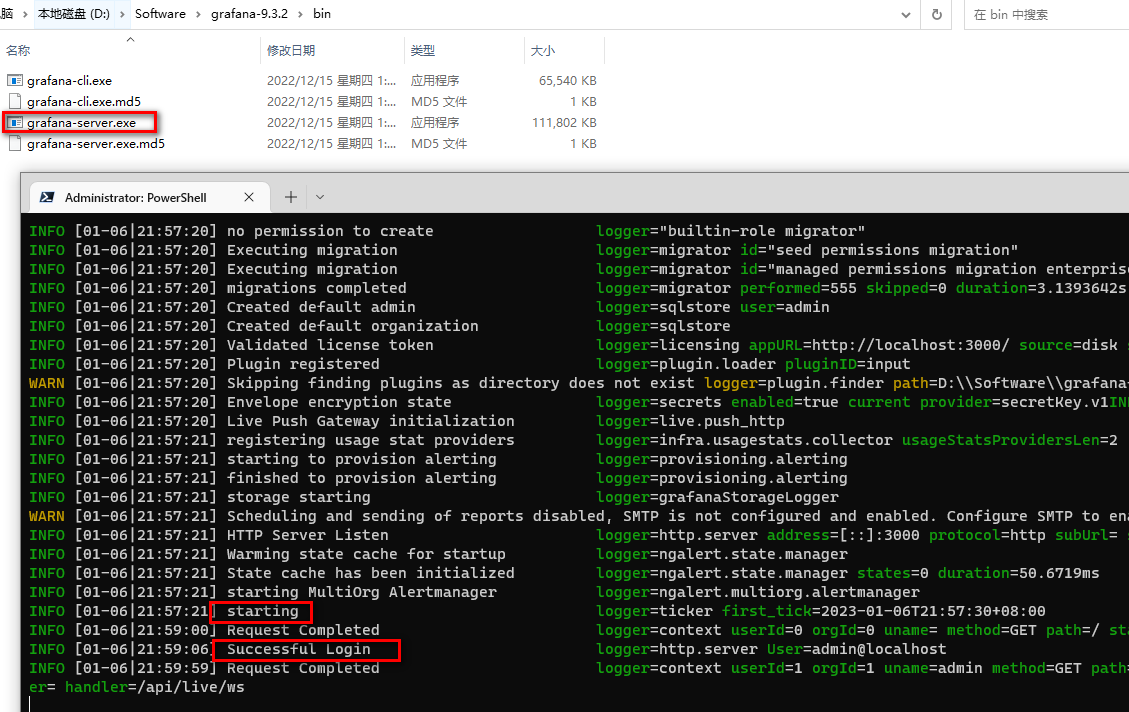
Task: Close the Administrator: PowerShell tab
Action: click(249, 197)
